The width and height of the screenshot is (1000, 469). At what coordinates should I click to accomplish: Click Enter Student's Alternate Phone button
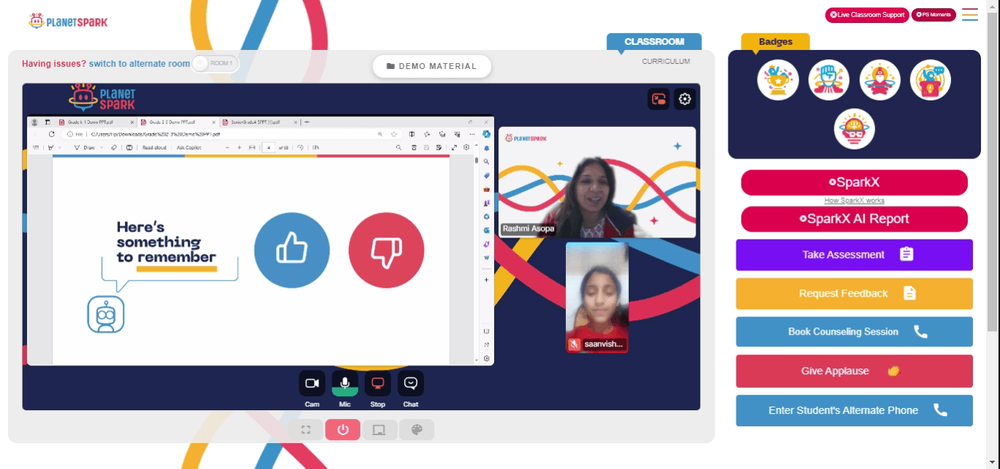coord(854,410)
